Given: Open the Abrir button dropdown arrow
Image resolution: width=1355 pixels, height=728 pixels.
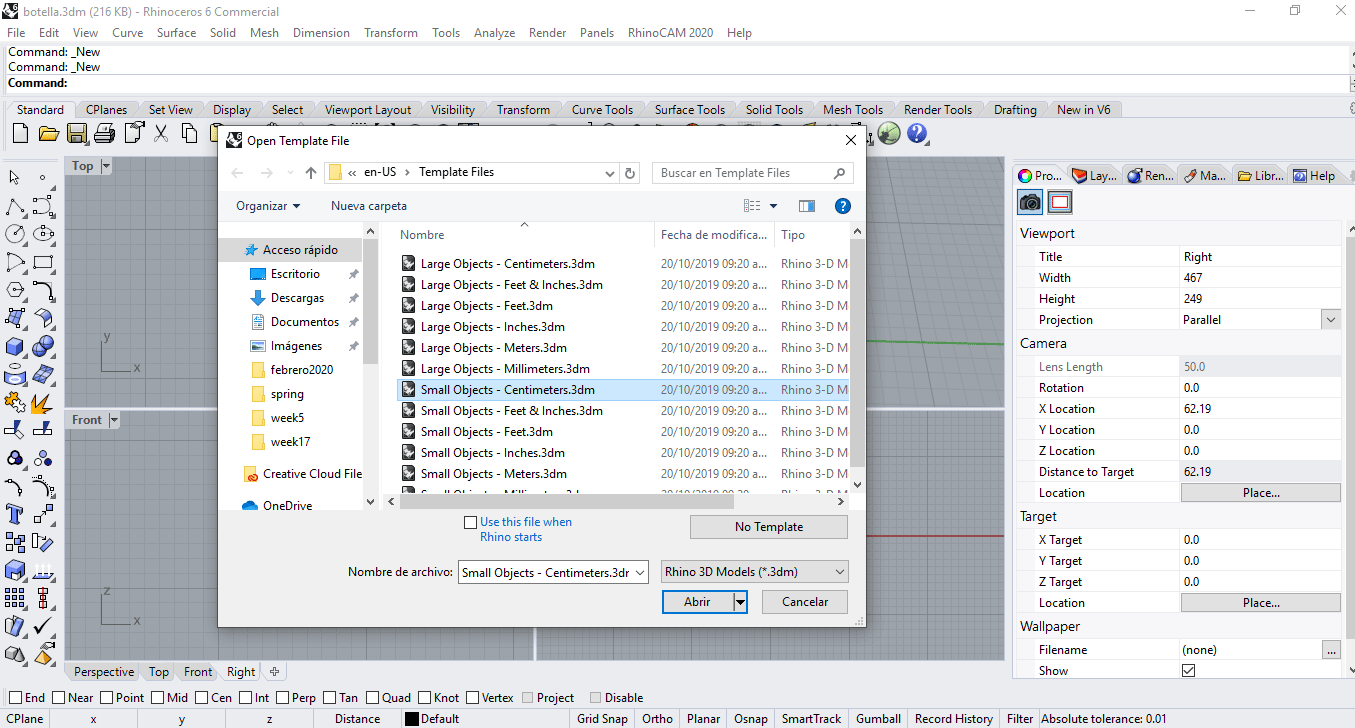Looking at the screenshot, I should pyautogui.click(x=740, y=602).
